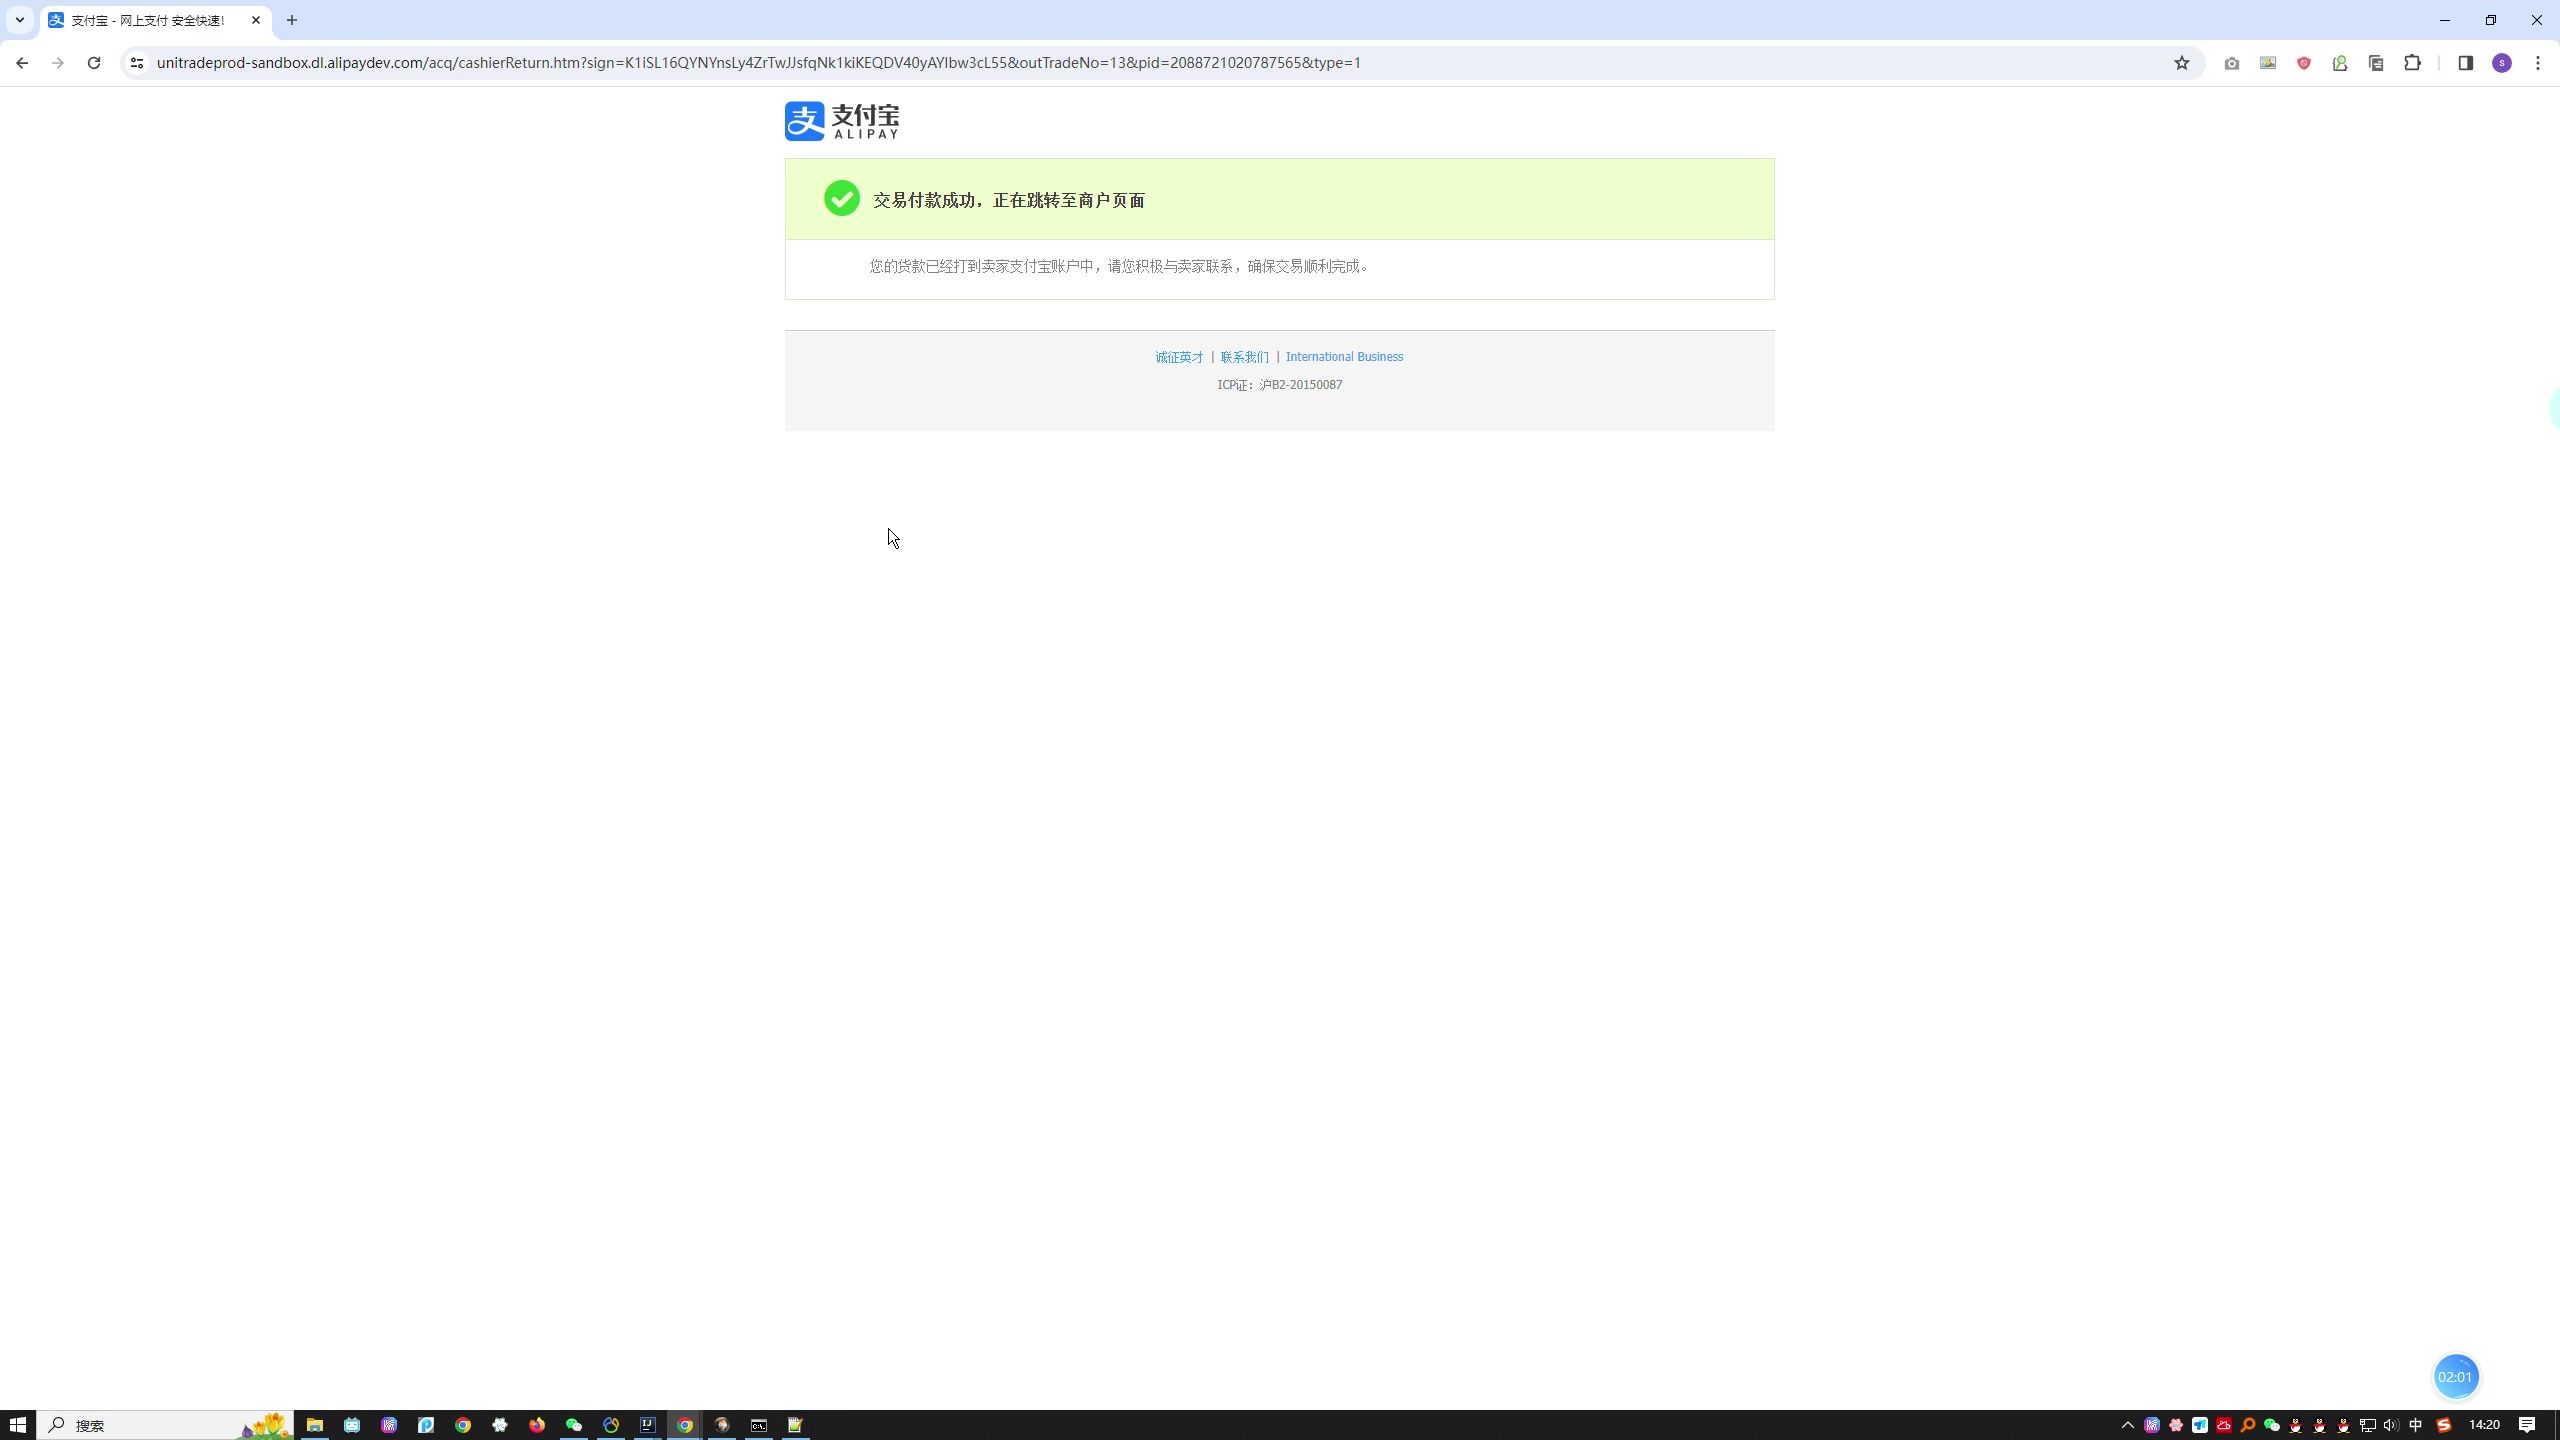Open the 诚征英才 footer link
This screenshot has width=2560, height=1440.
click(x=1179, y=357)
